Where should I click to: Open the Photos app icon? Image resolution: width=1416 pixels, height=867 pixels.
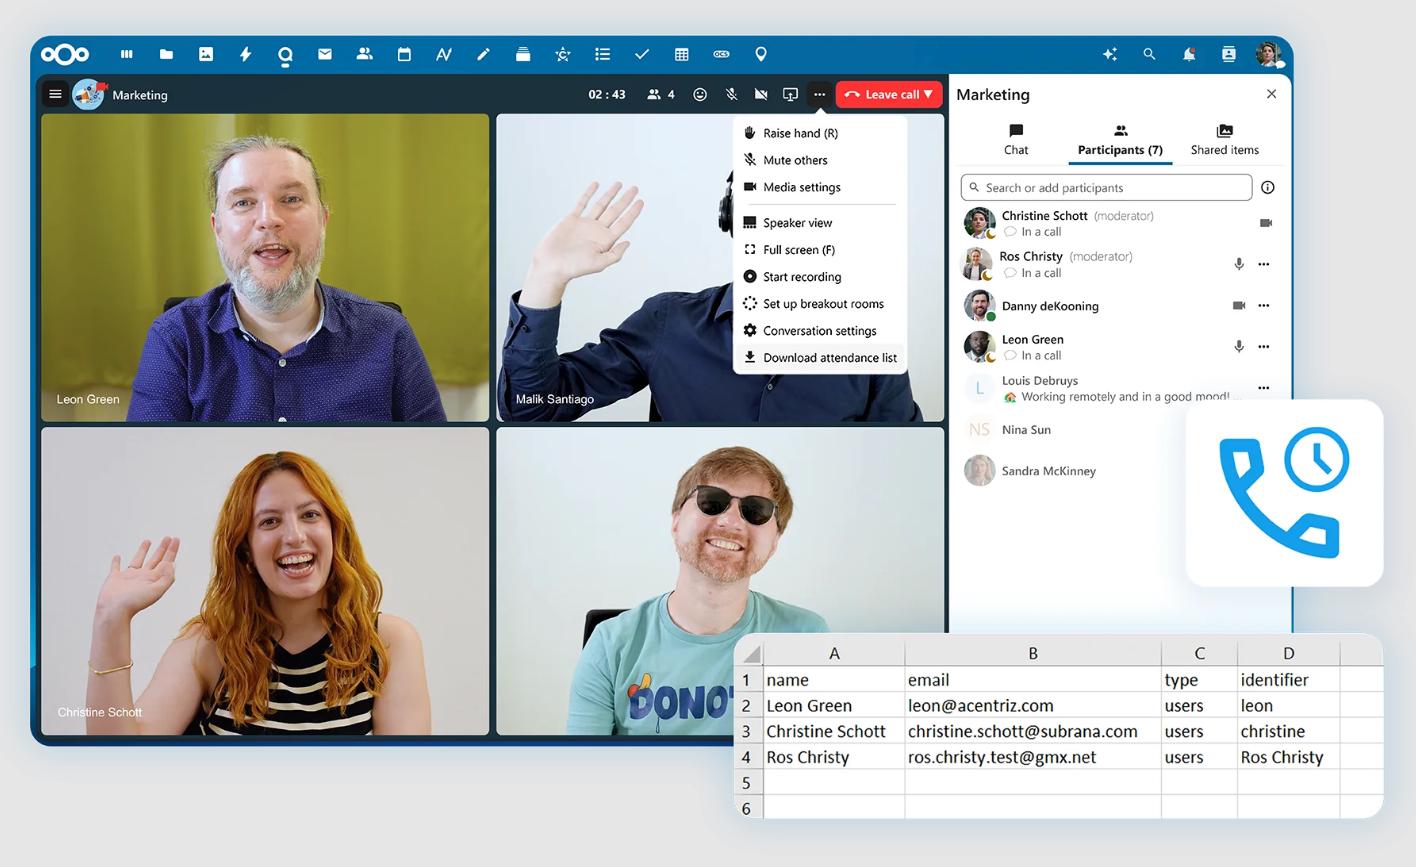click(x=206, y=54)
